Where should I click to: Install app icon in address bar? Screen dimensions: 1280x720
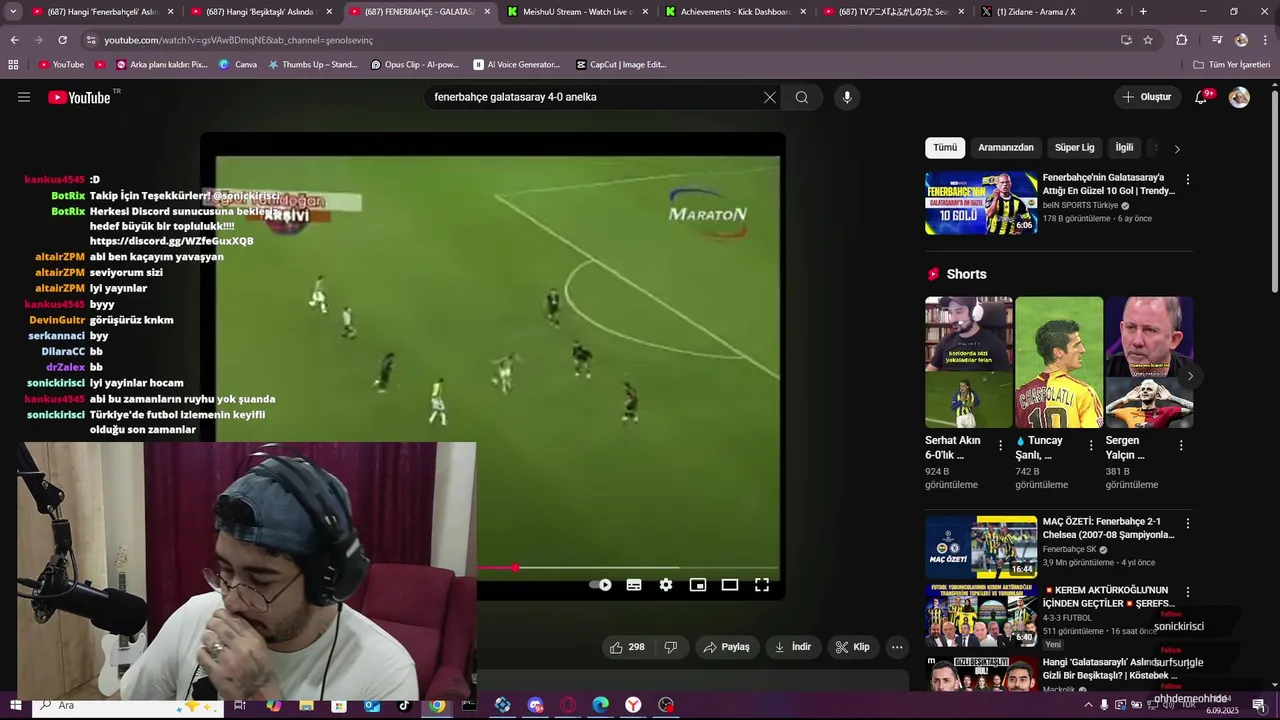coord(1126,40)
